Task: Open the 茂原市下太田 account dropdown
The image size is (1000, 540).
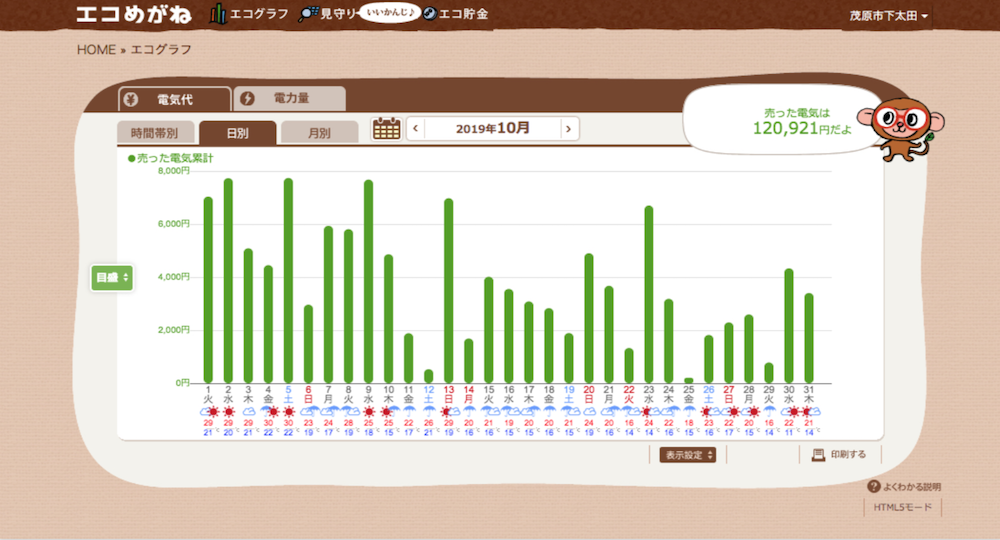Action: coord(888,15)
